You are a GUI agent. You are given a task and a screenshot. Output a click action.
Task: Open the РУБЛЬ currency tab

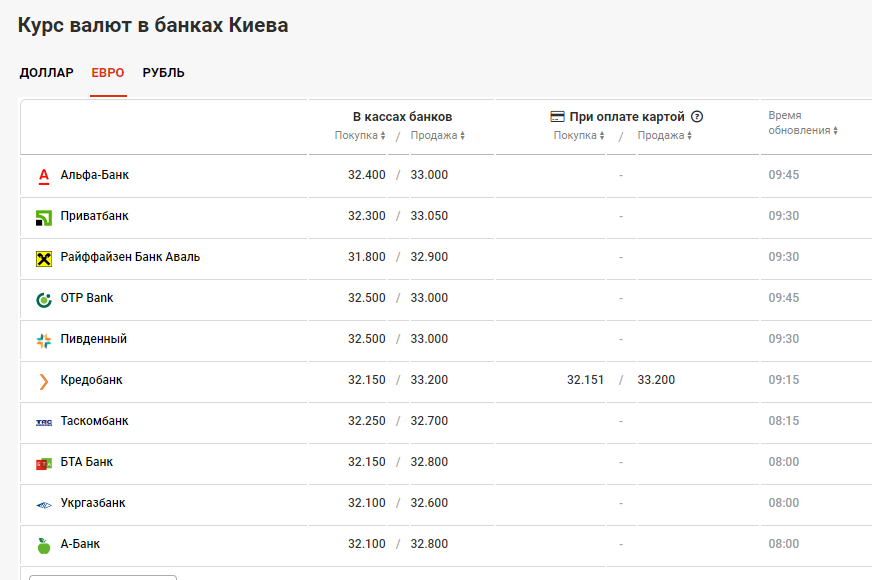(x=164, y=73)
